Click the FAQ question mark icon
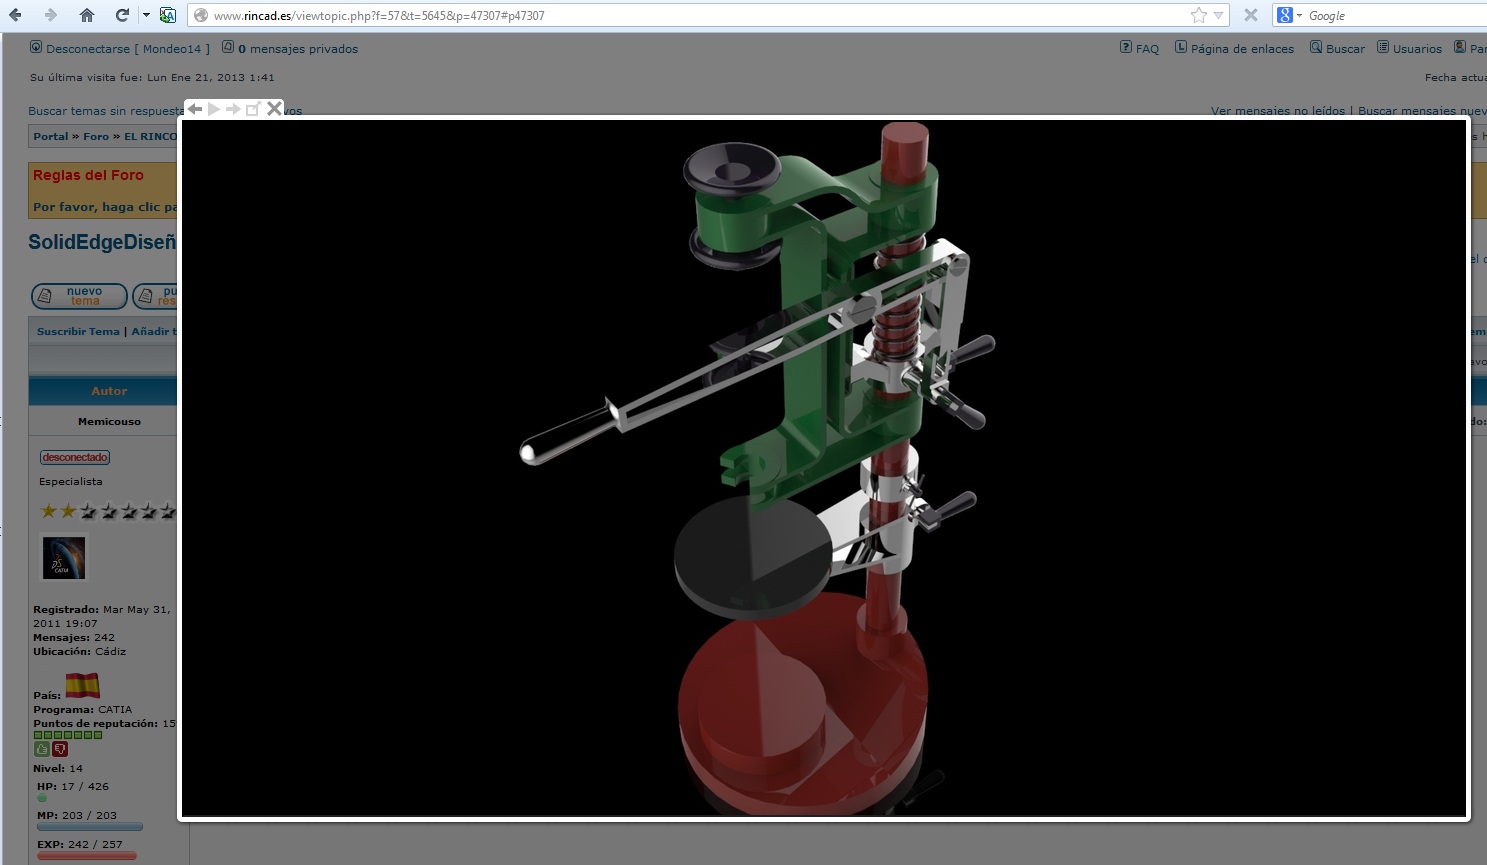This screenshot has width=1487, height=865. [x=1126, y=47]
